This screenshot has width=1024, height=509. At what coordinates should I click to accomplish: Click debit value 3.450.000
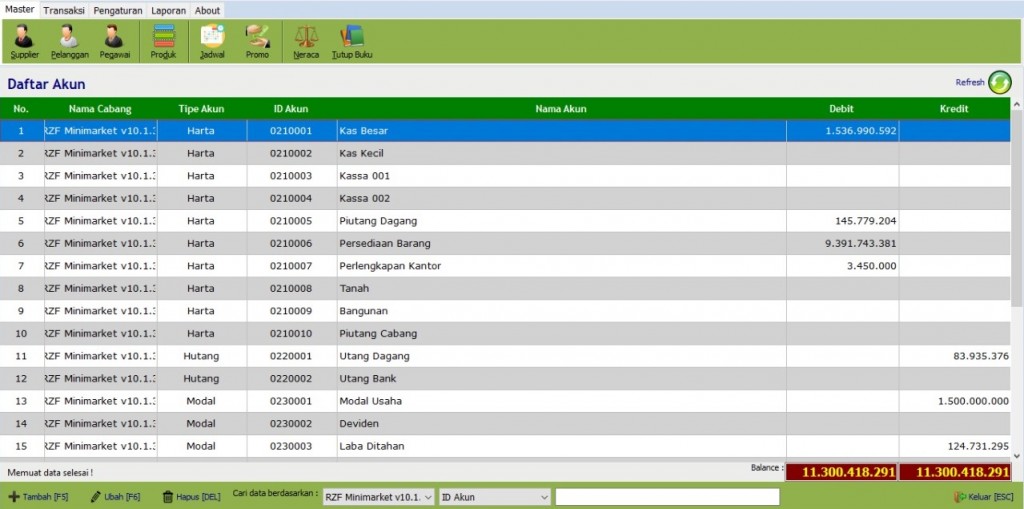[x=871, y=266]
